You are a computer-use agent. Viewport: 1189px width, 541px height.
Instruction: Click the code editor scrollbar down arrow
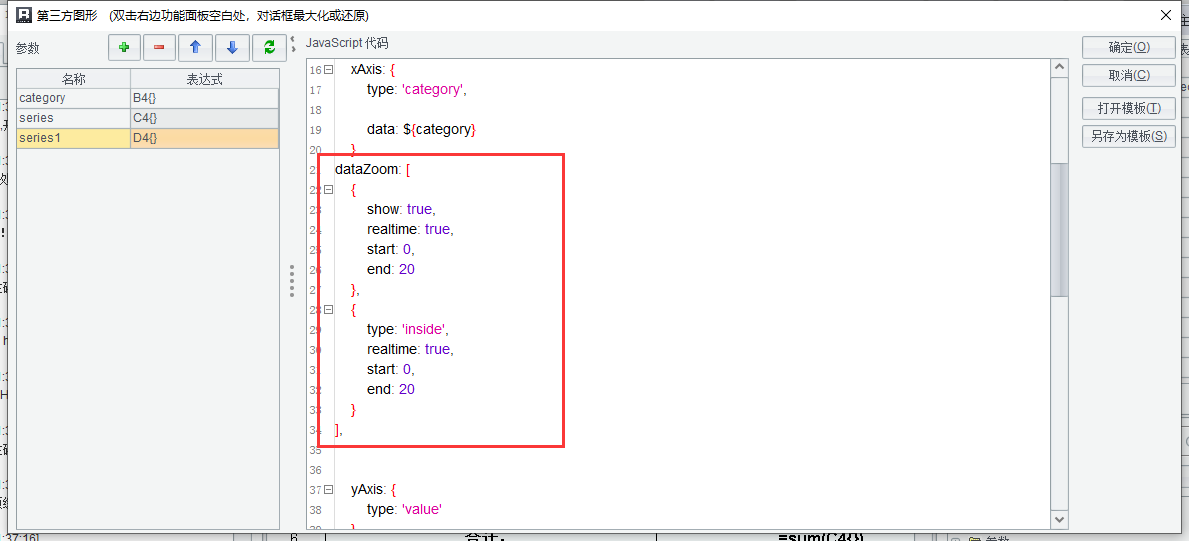(x=1060, y=519)
